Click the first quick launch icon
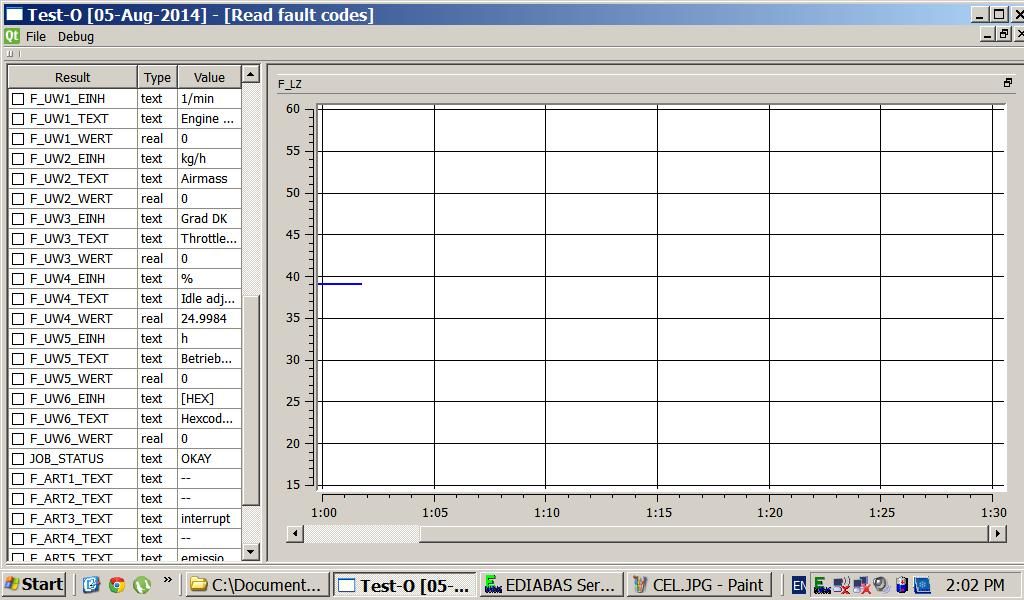This screenshot has height=600, width=1024. point(92,584)
